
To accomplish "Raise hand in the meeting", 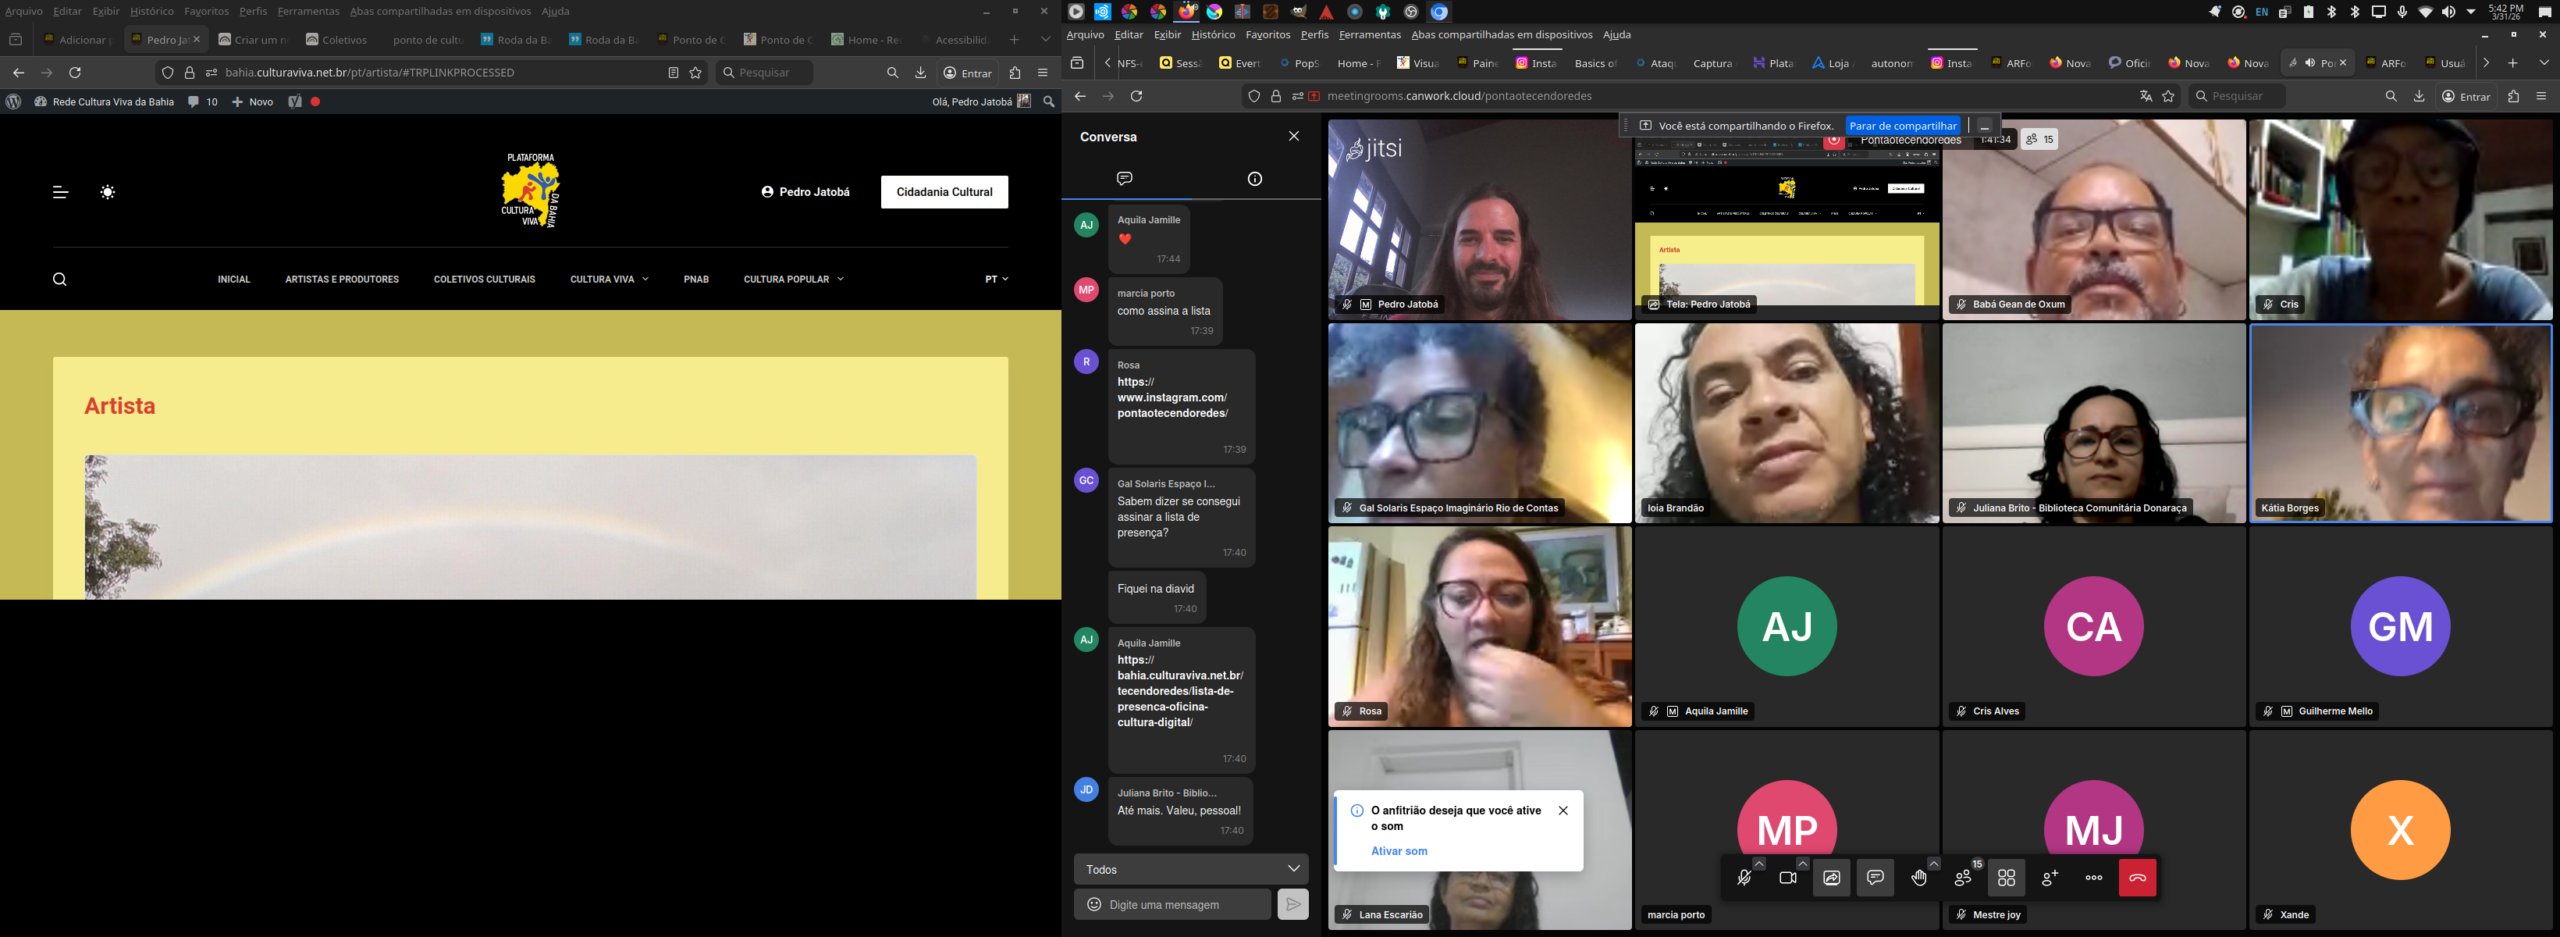I will 1918,878.
